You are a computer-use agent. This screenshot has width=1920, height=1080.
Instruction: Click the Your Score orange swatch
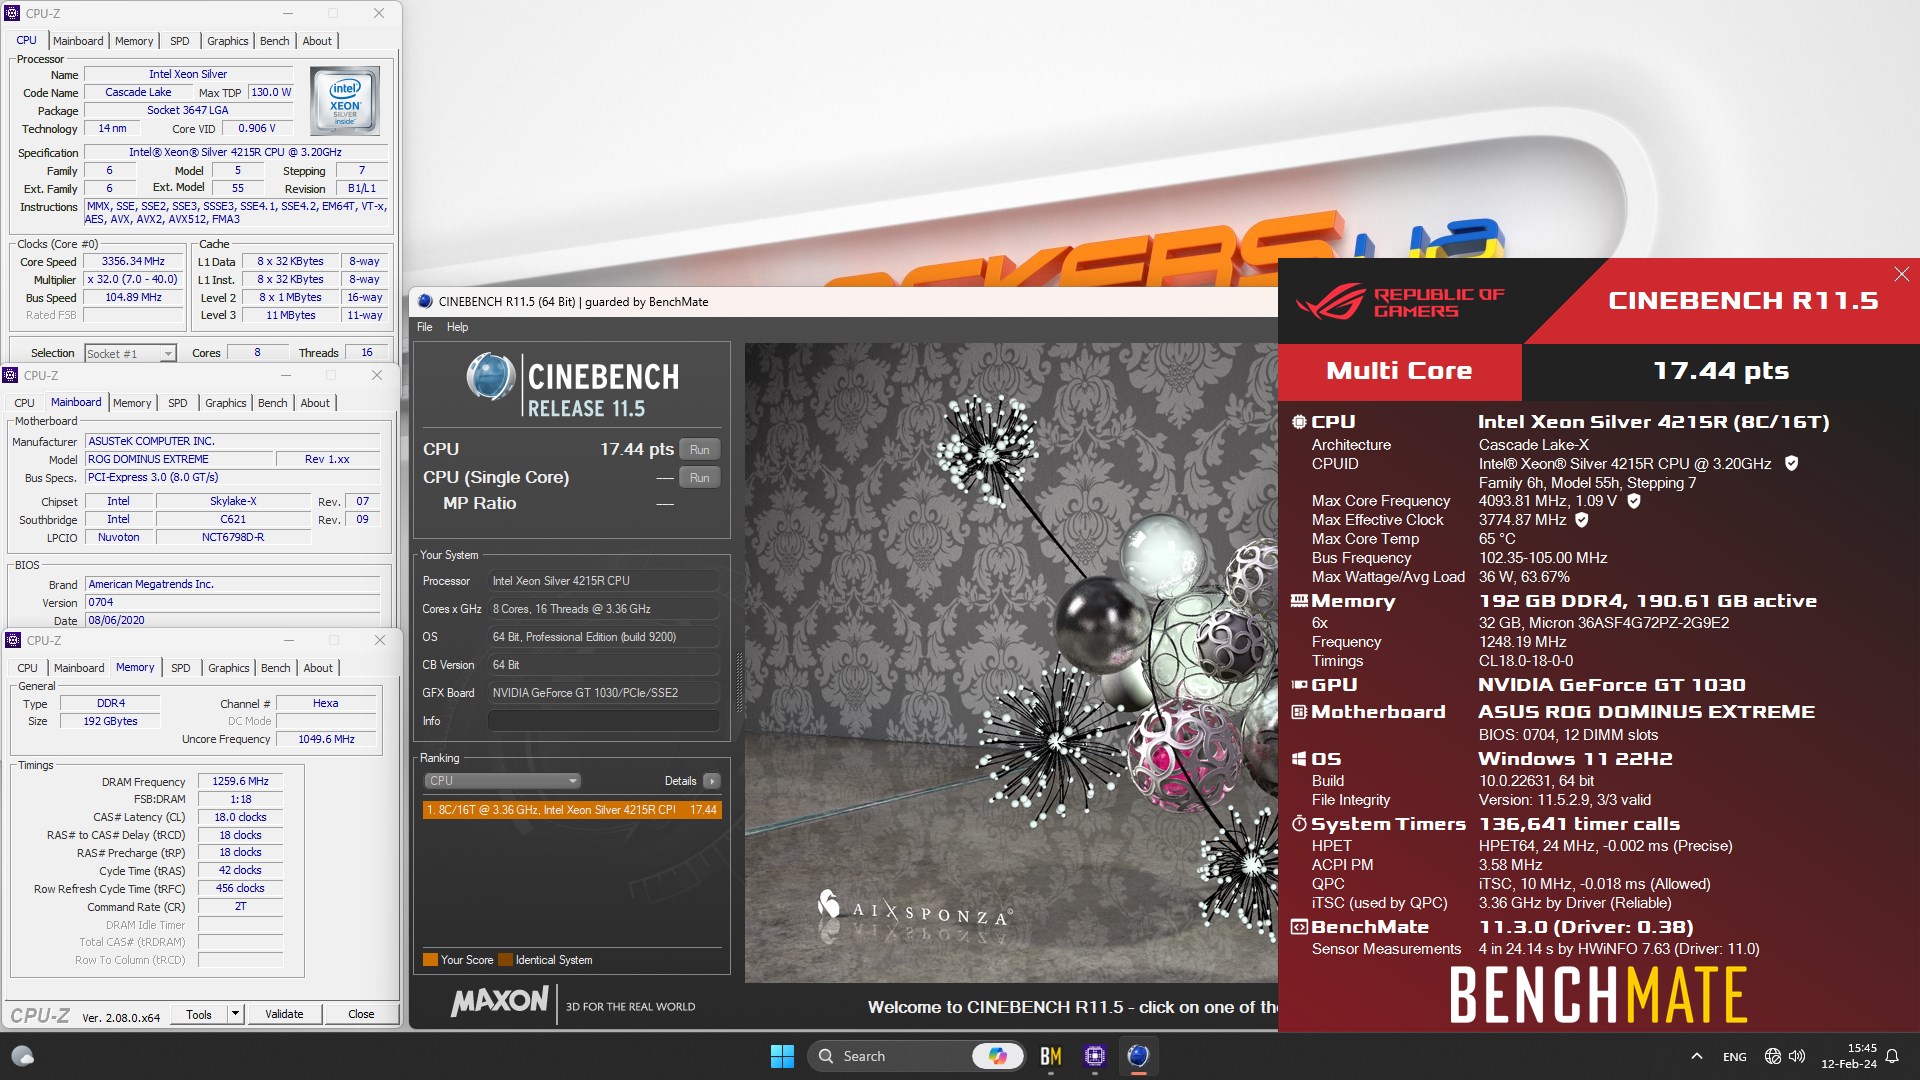click(430, 960)
